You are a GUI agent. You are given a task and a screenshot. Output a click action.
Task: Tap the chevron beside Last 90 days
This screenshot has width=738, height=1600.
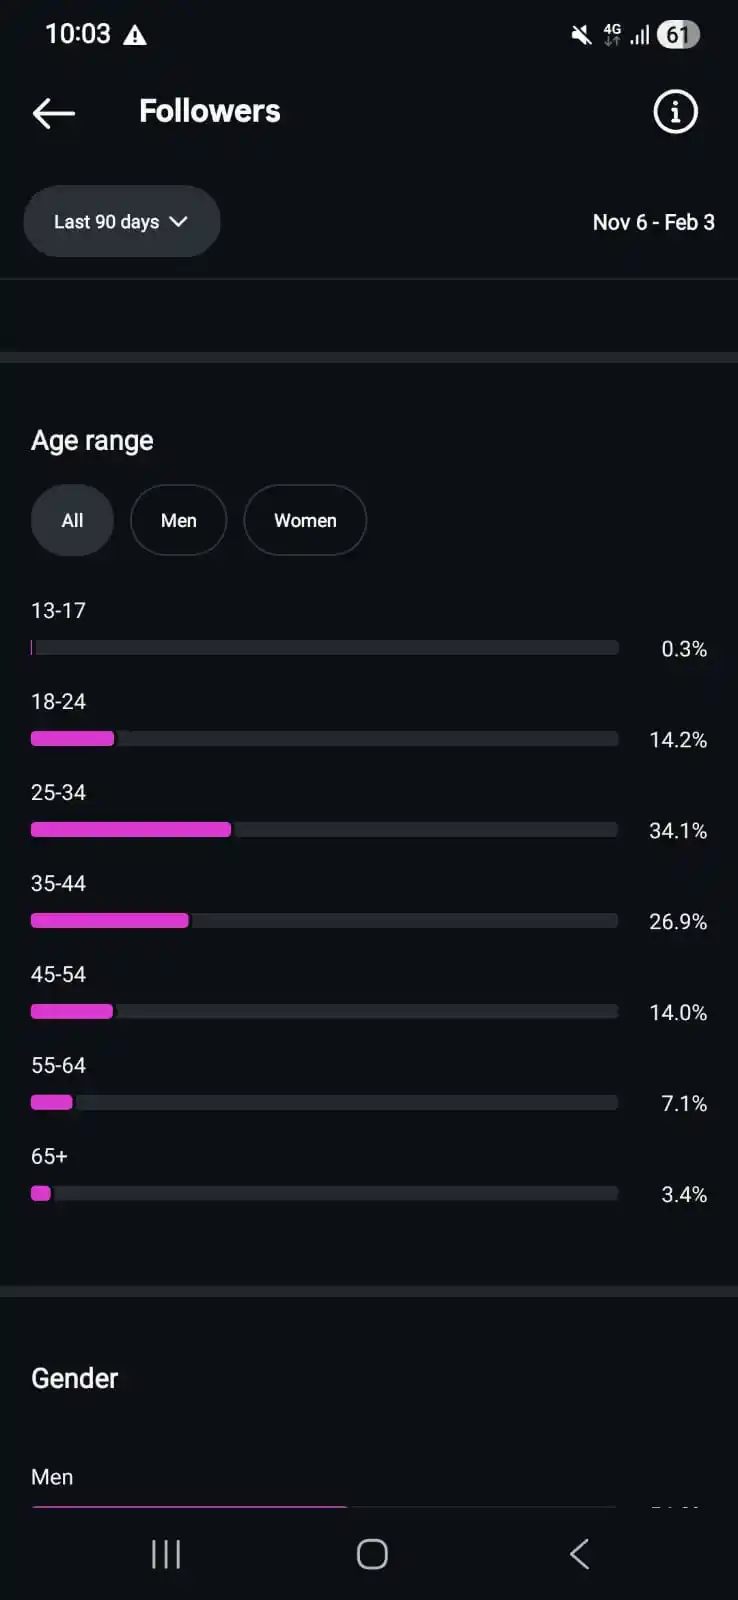point(179,221)
